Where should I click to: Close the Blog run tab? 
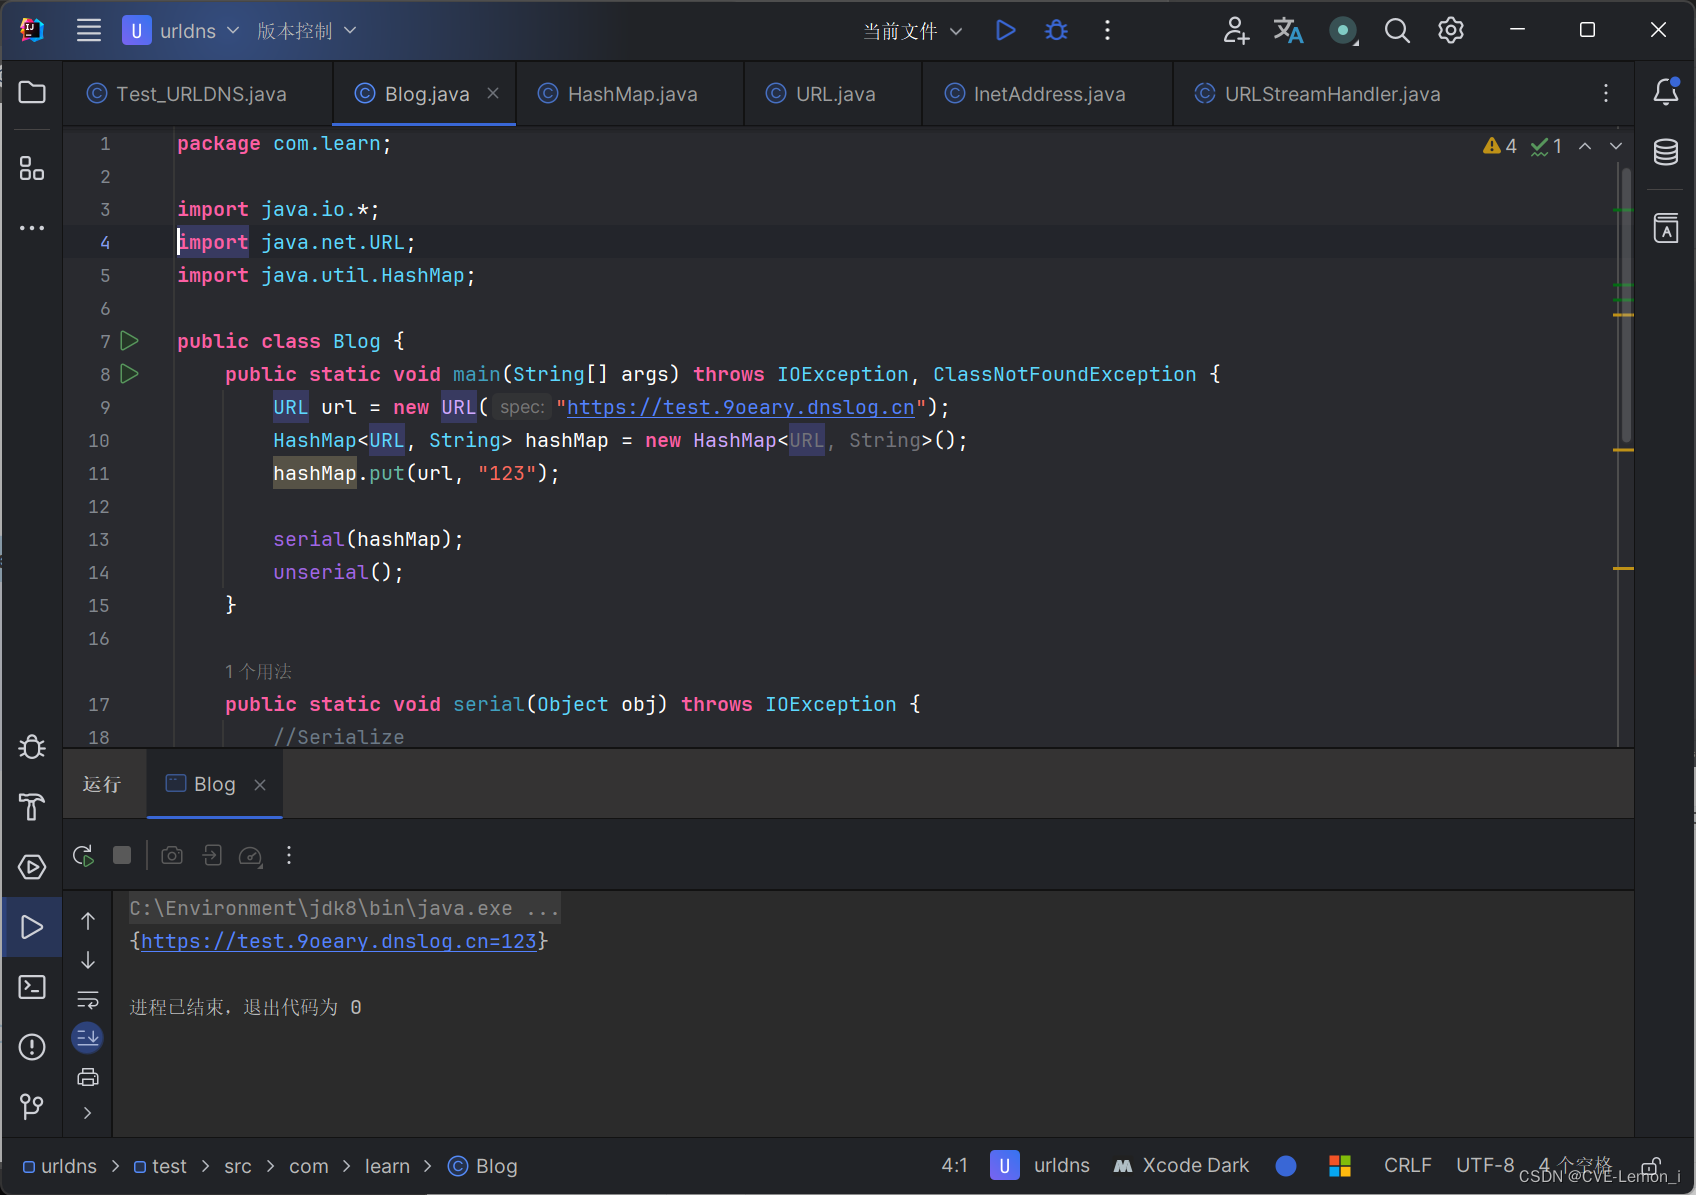[260, 785]
